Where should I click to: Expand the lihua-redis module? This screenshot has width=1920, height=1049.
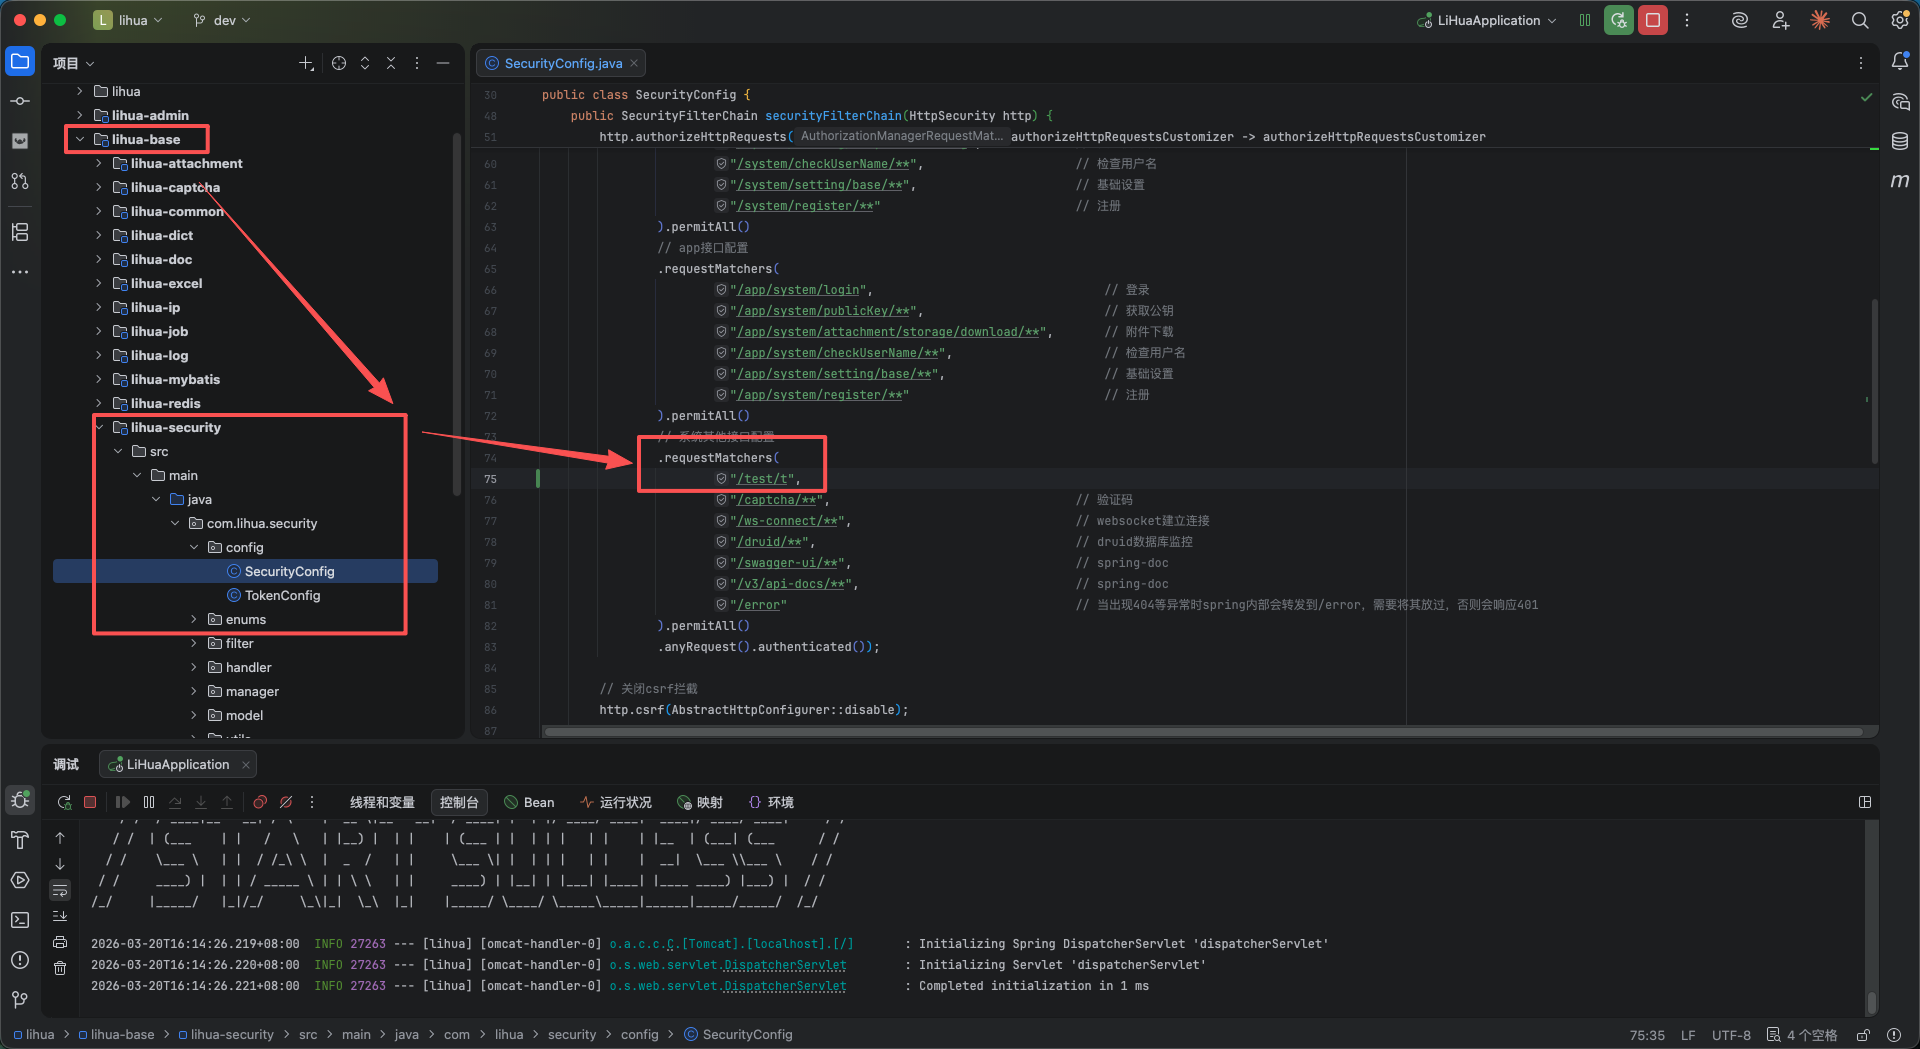point(99,404)
